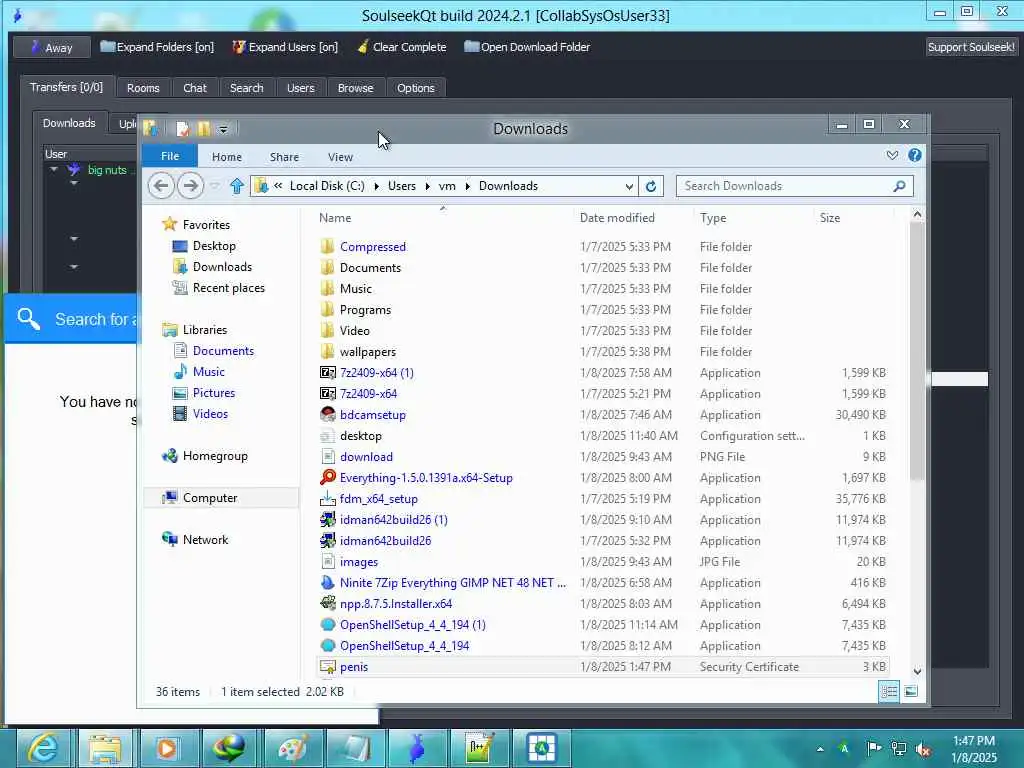Viewport: 1024px width, 768px height.
Task: Select the Downloads sub-tab in Soulseek Transfers
Action: point(69,123)
